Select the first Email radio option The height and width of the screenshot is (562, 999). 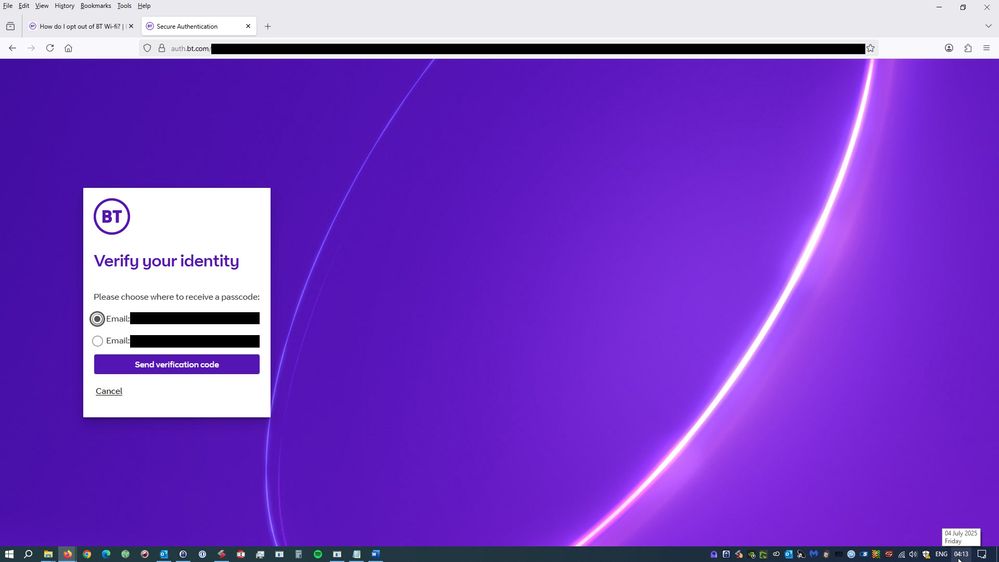pos(97,319)
